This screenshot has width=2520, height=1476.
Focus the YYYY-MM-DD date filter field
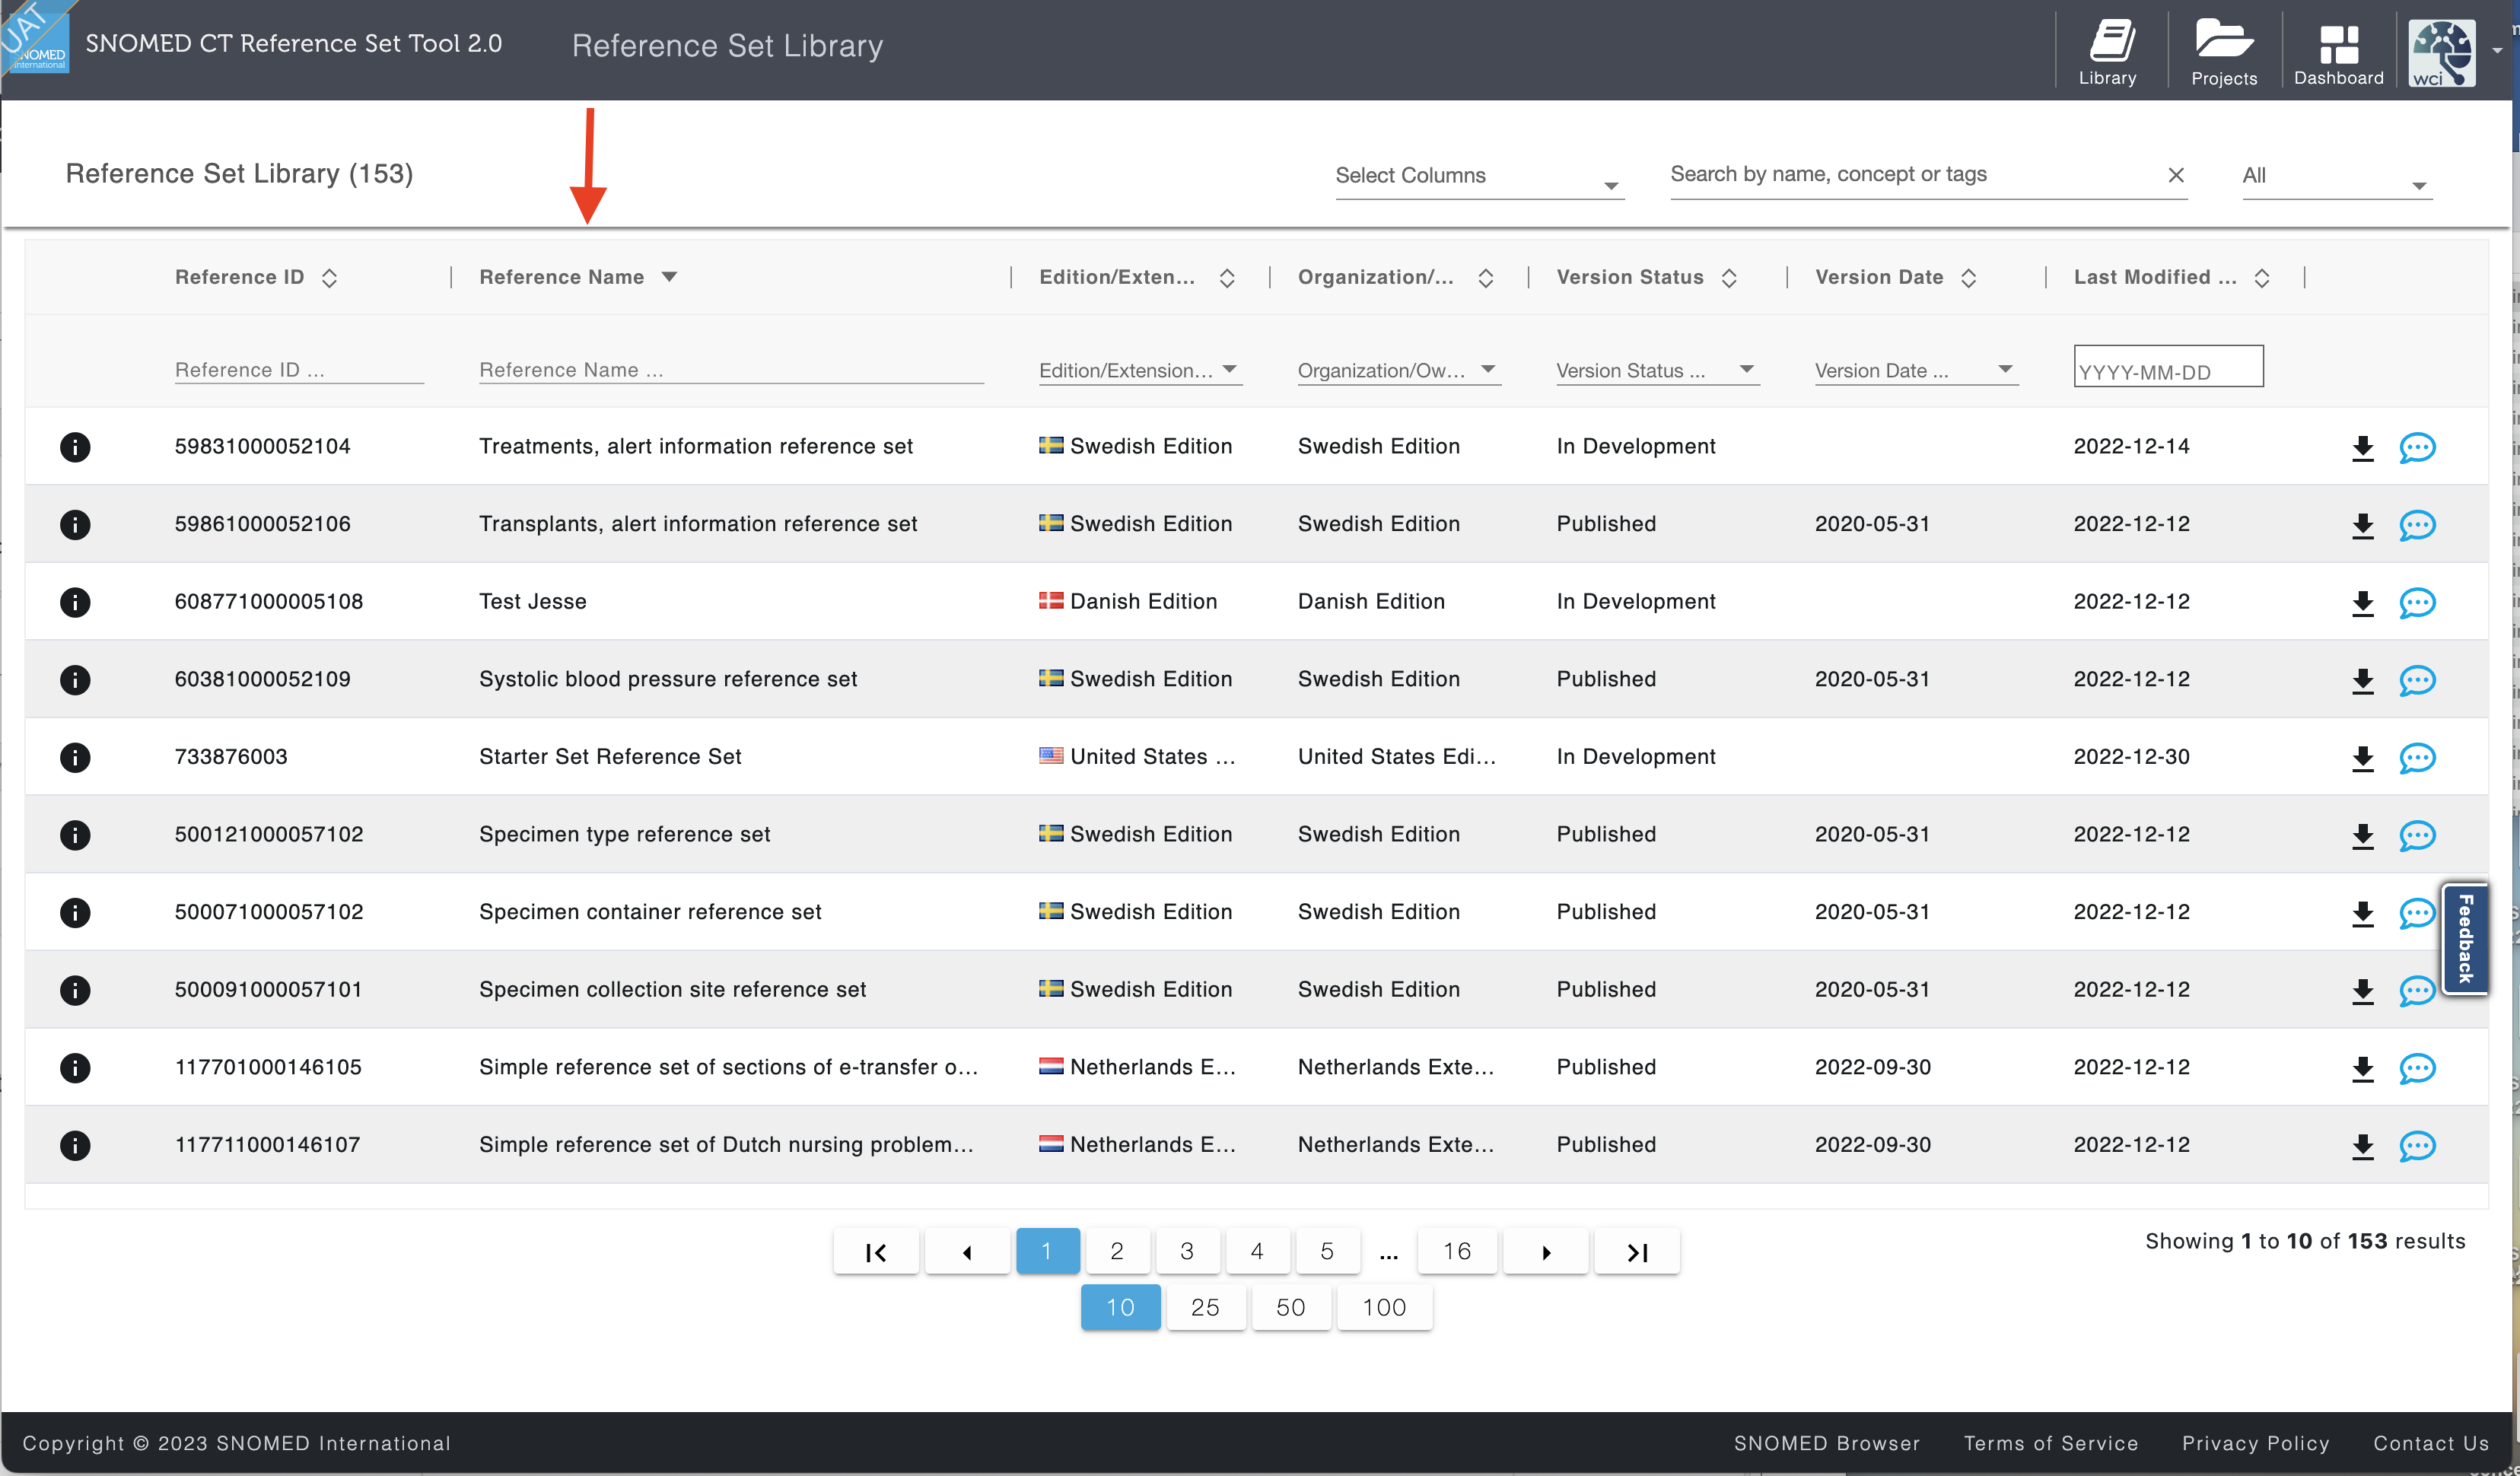(2168, 367)
